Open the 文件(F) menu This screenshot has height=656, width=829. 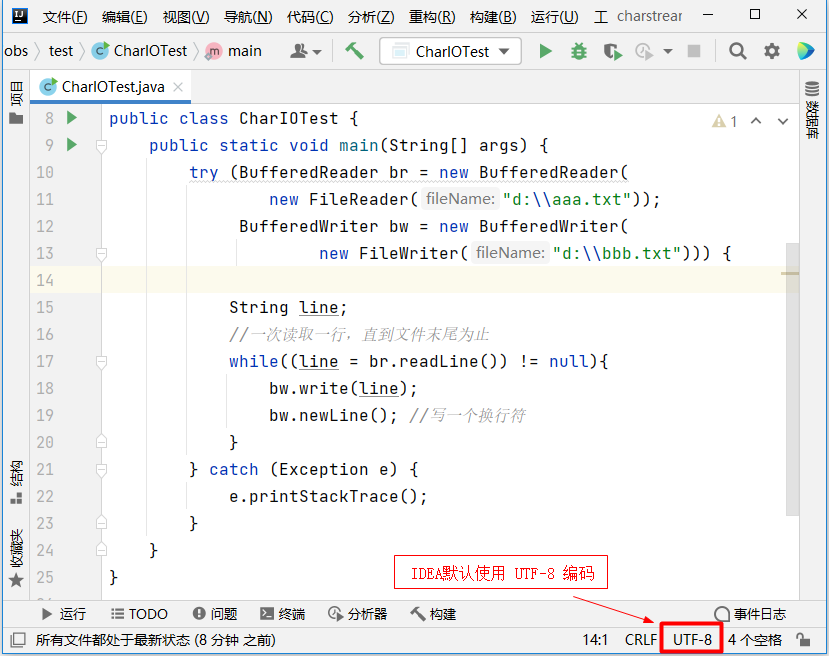[65, 17]
